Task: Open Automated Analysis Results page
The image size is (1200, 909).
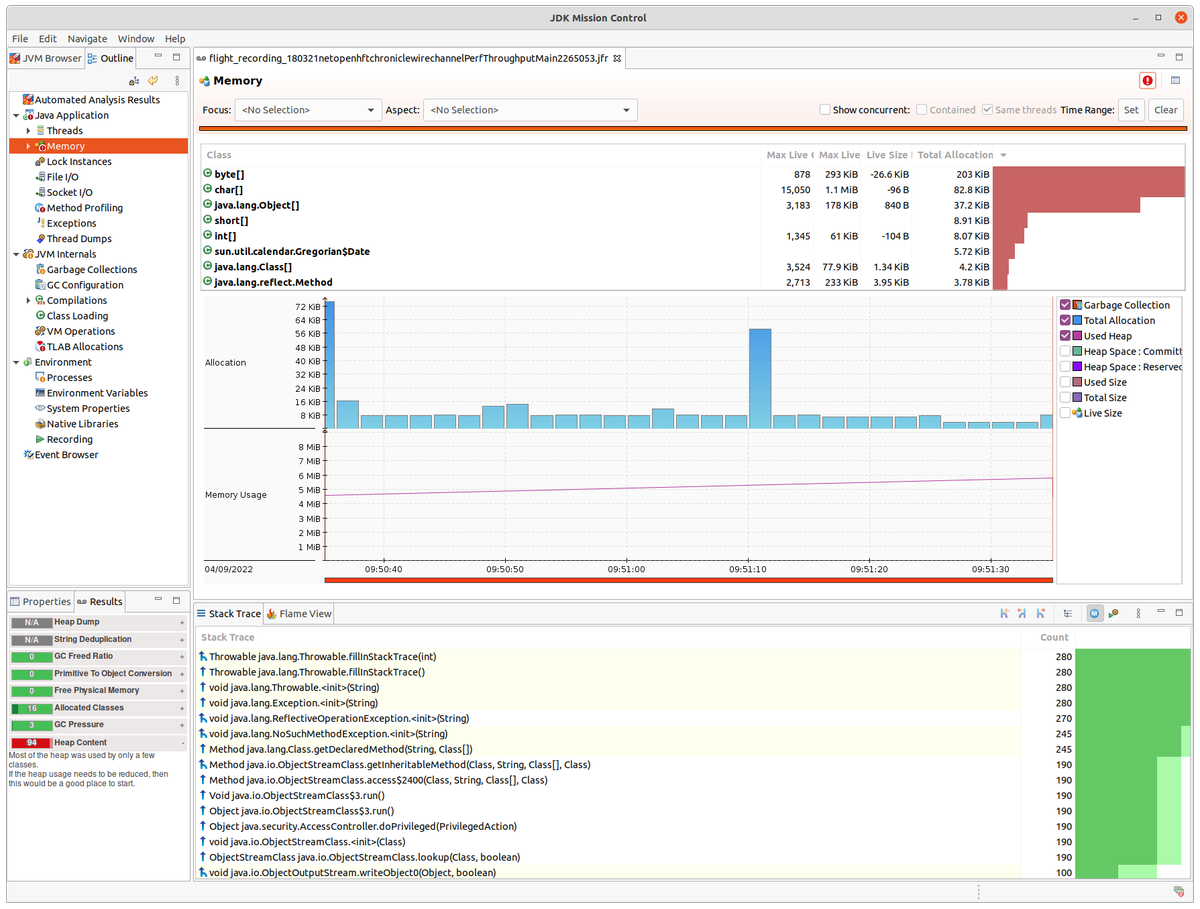Action: click(x=97, y=100)
